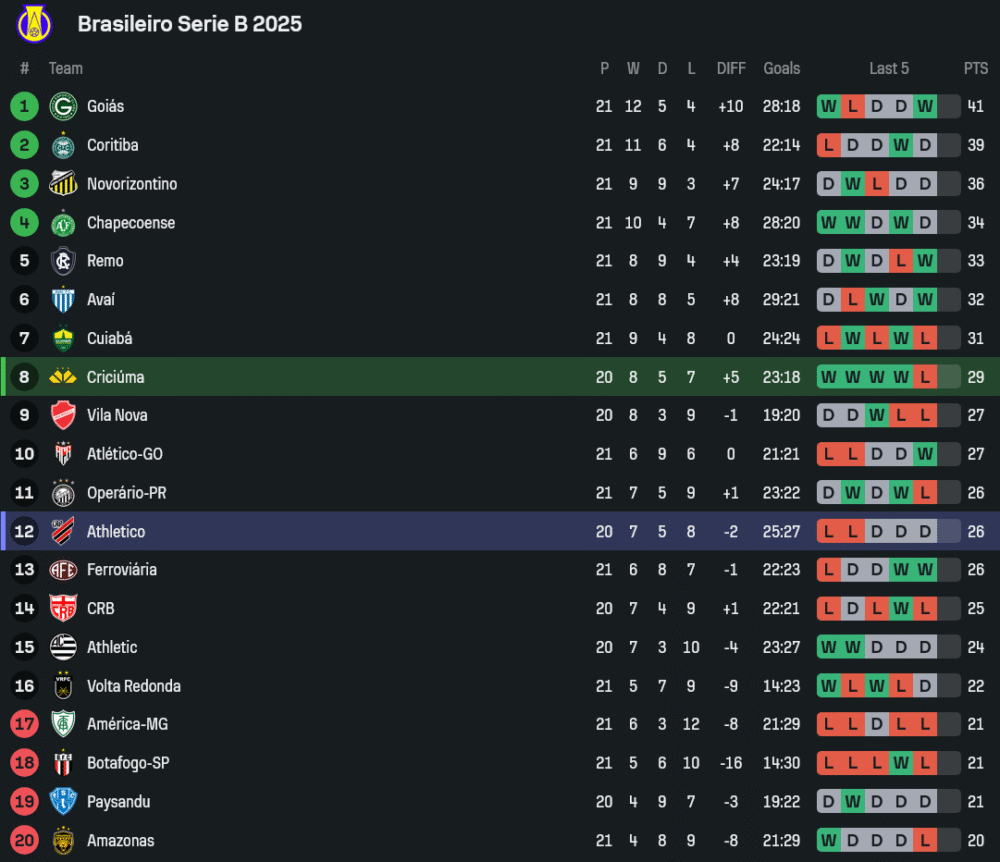Open the Volta Redonda team link
The width and height of the screenshot is (1000, 862).
135,686
